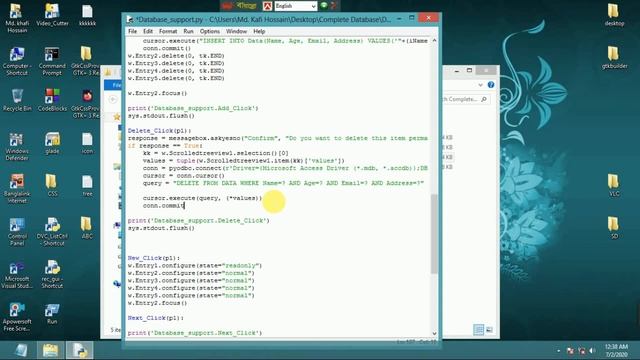Click the Python IDLE taskbar button
The width and height of the screenshot is (640, 360).
click(80, 350)
